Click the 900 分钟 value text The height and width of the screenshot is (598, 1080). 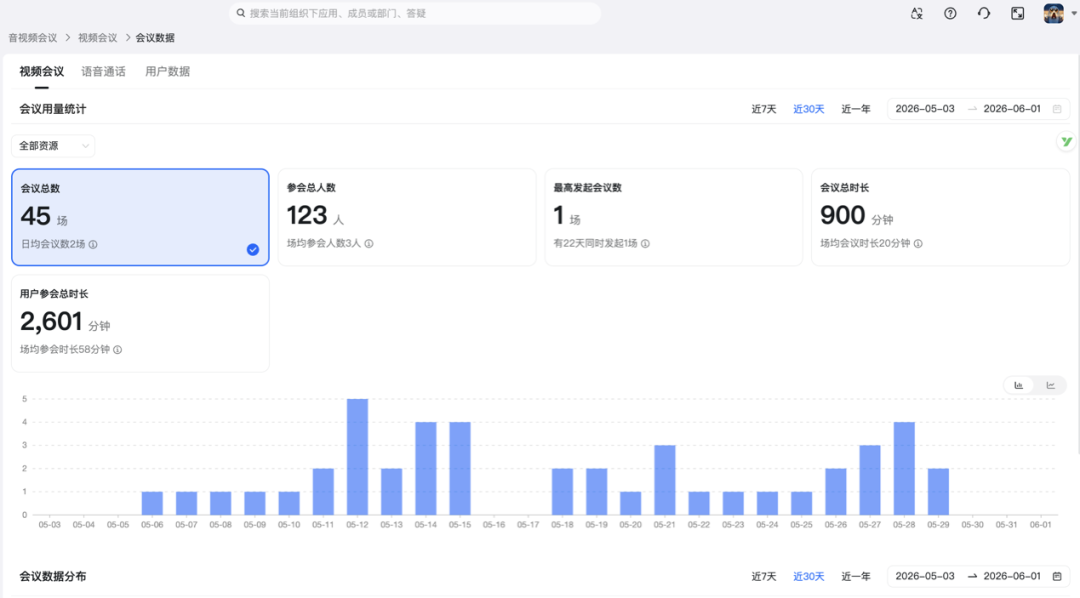point(856,216)
